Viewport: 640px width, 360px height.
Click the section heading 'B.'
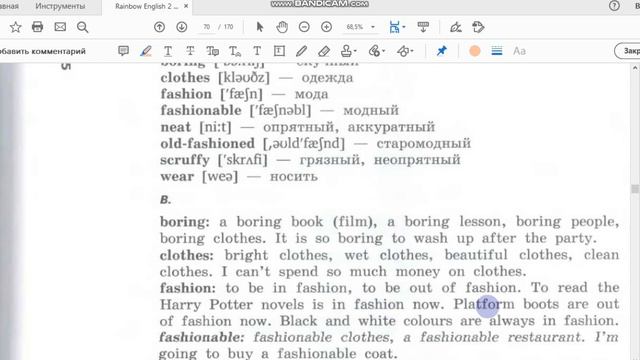(165, 200)
